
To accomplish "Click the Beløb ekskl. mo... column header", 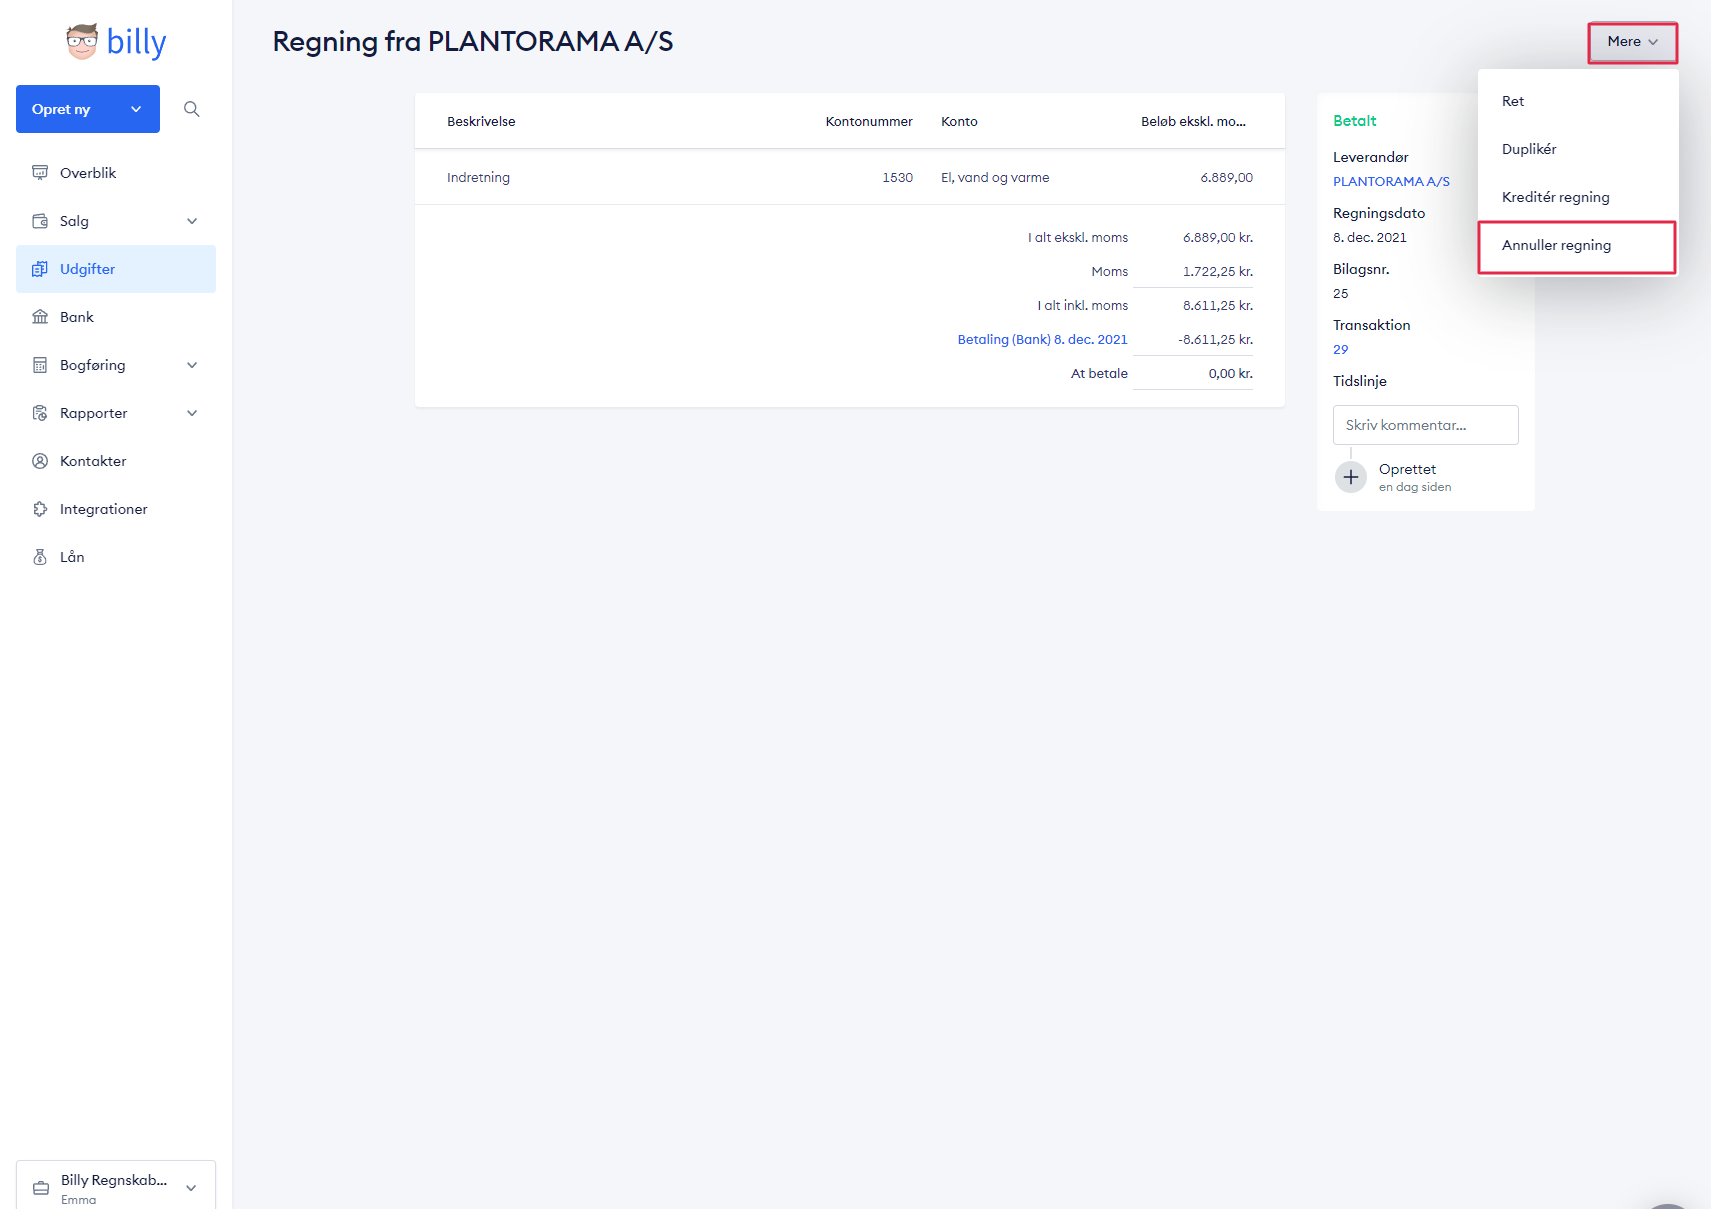I will pos(1193,121).
